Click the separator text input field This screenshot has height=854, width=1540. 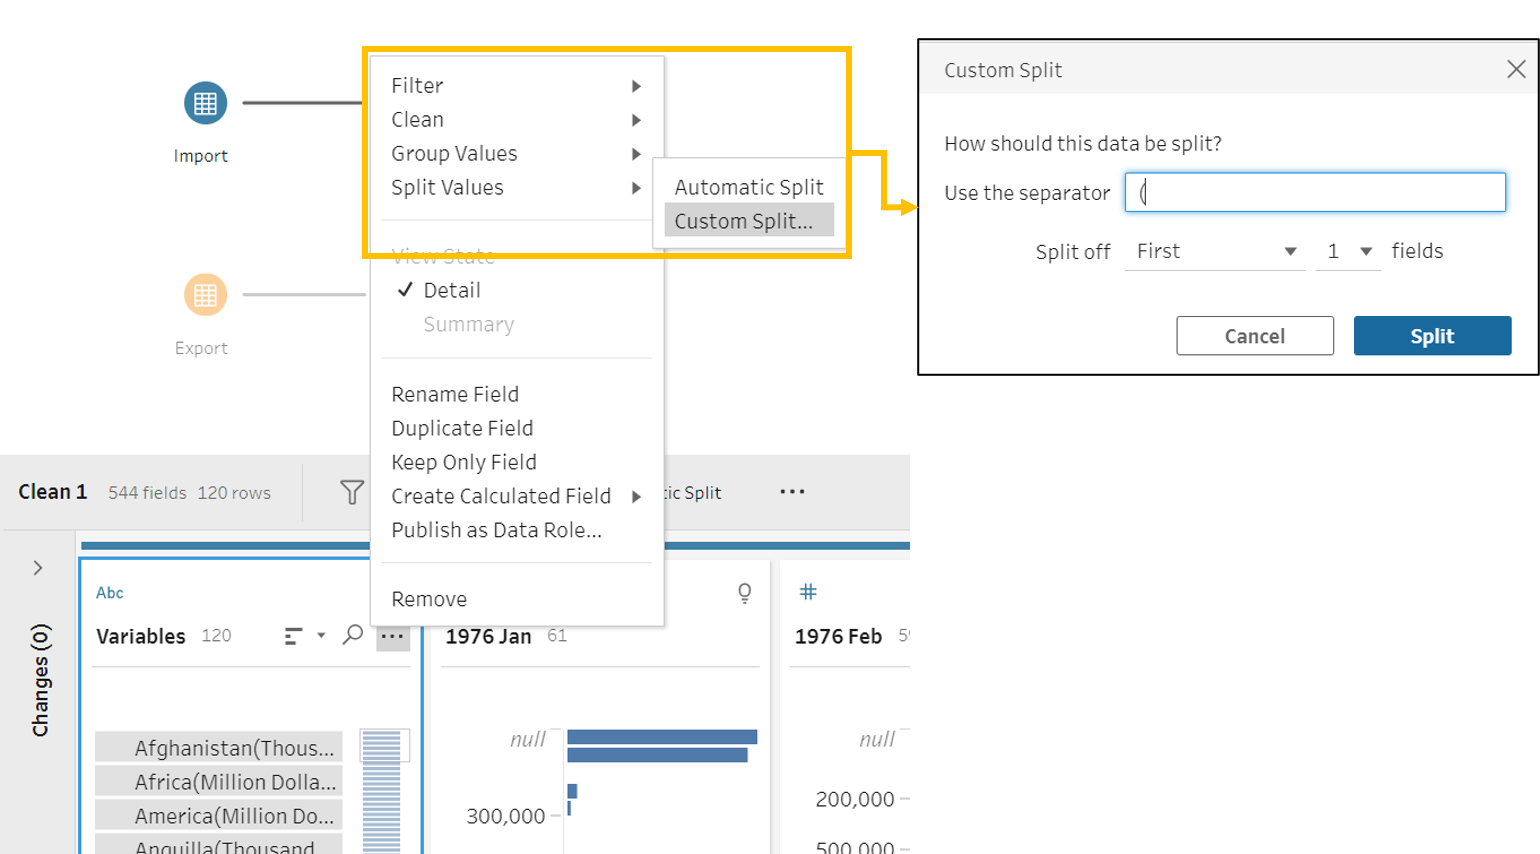1315,192
